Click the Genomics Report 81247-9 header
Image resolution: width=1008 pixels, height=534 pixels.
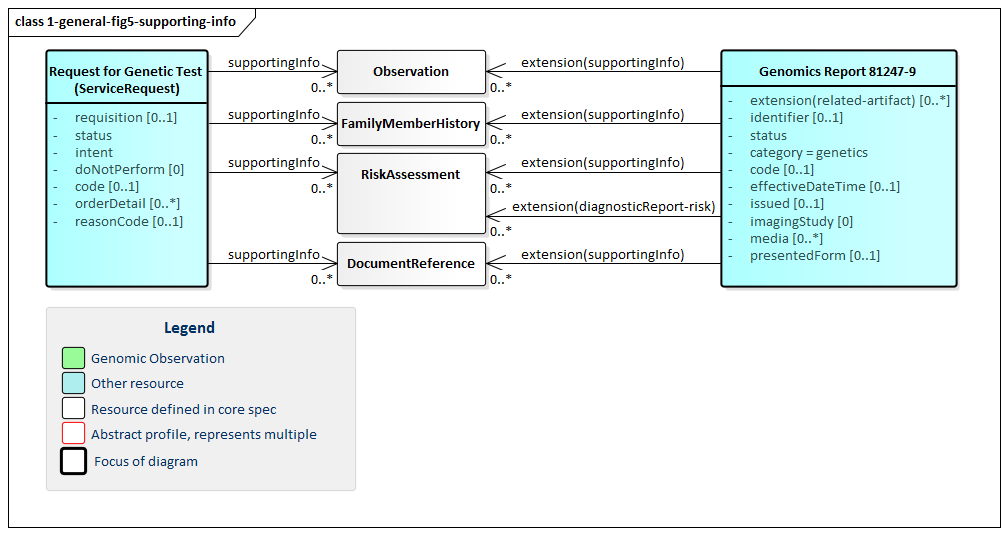838,72
